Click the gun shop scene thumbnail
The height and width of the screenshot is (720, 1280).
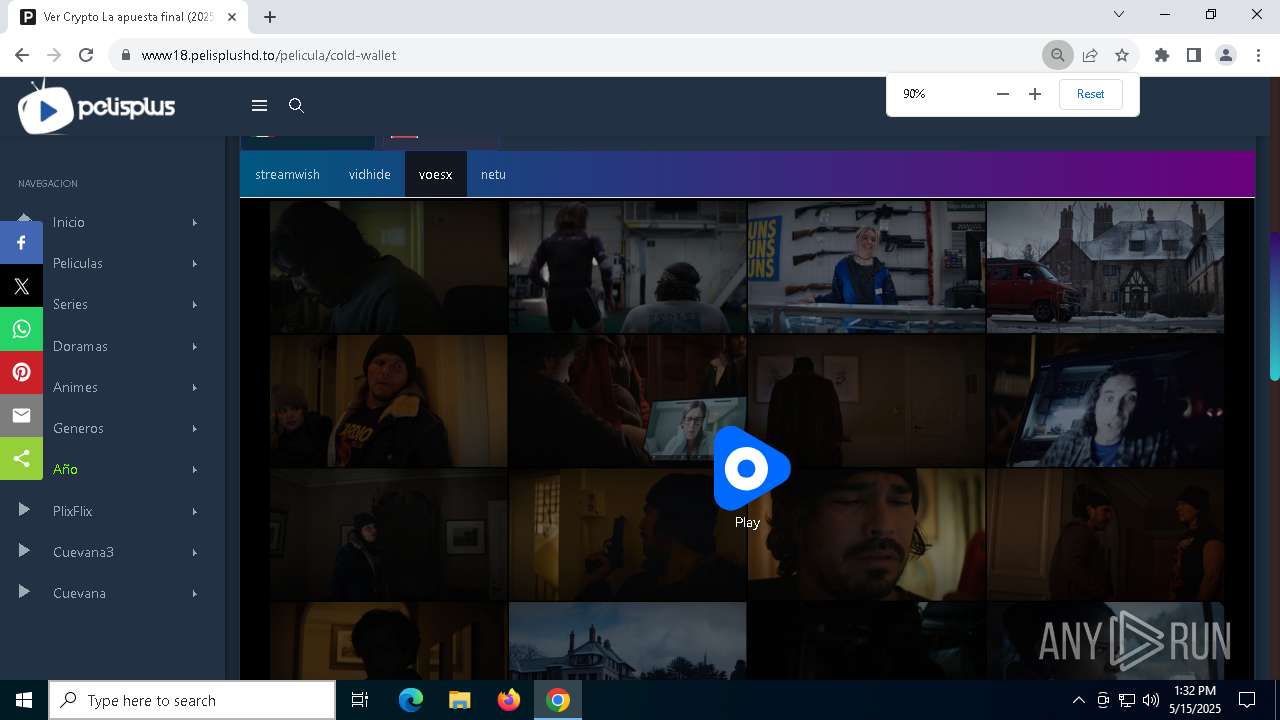tap(866, 266)
